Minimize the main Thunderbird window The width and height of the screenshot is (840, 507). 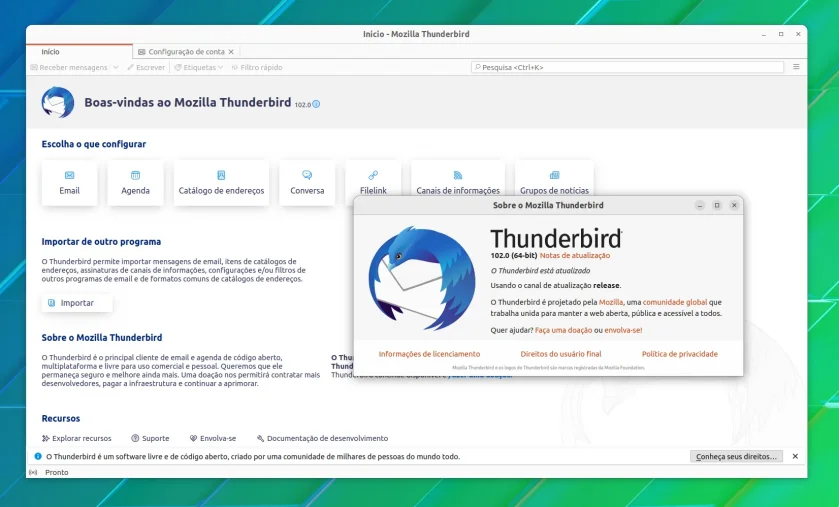pos(764,34)
